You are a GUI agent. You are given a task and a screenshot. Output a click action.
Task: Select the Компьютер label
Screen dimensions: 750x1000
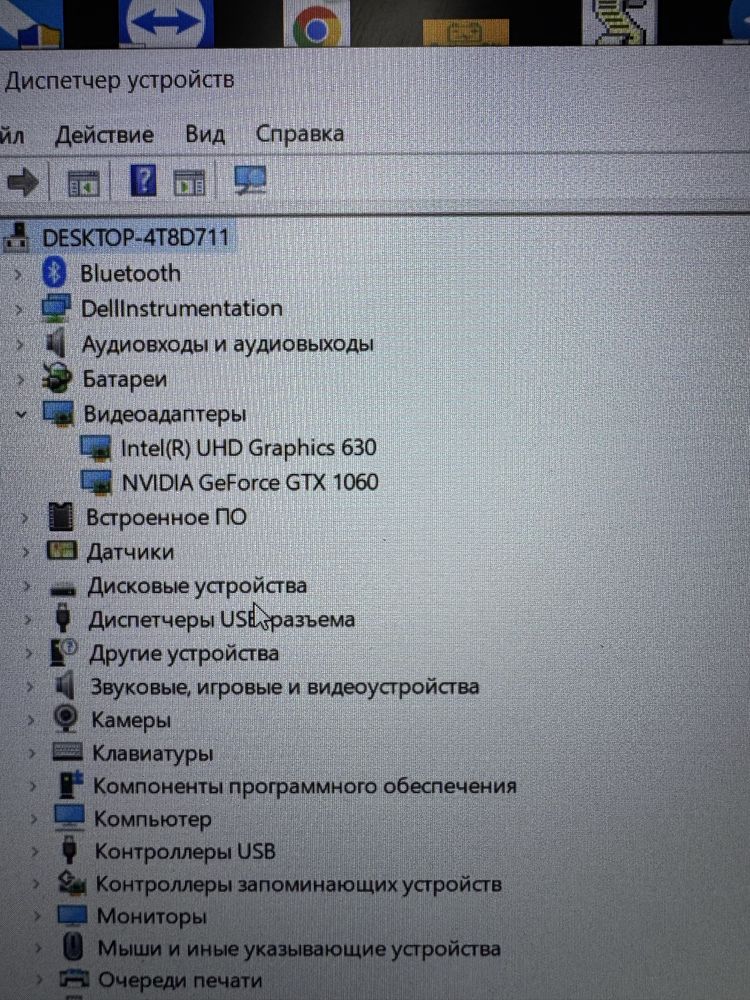coord(152,819)
